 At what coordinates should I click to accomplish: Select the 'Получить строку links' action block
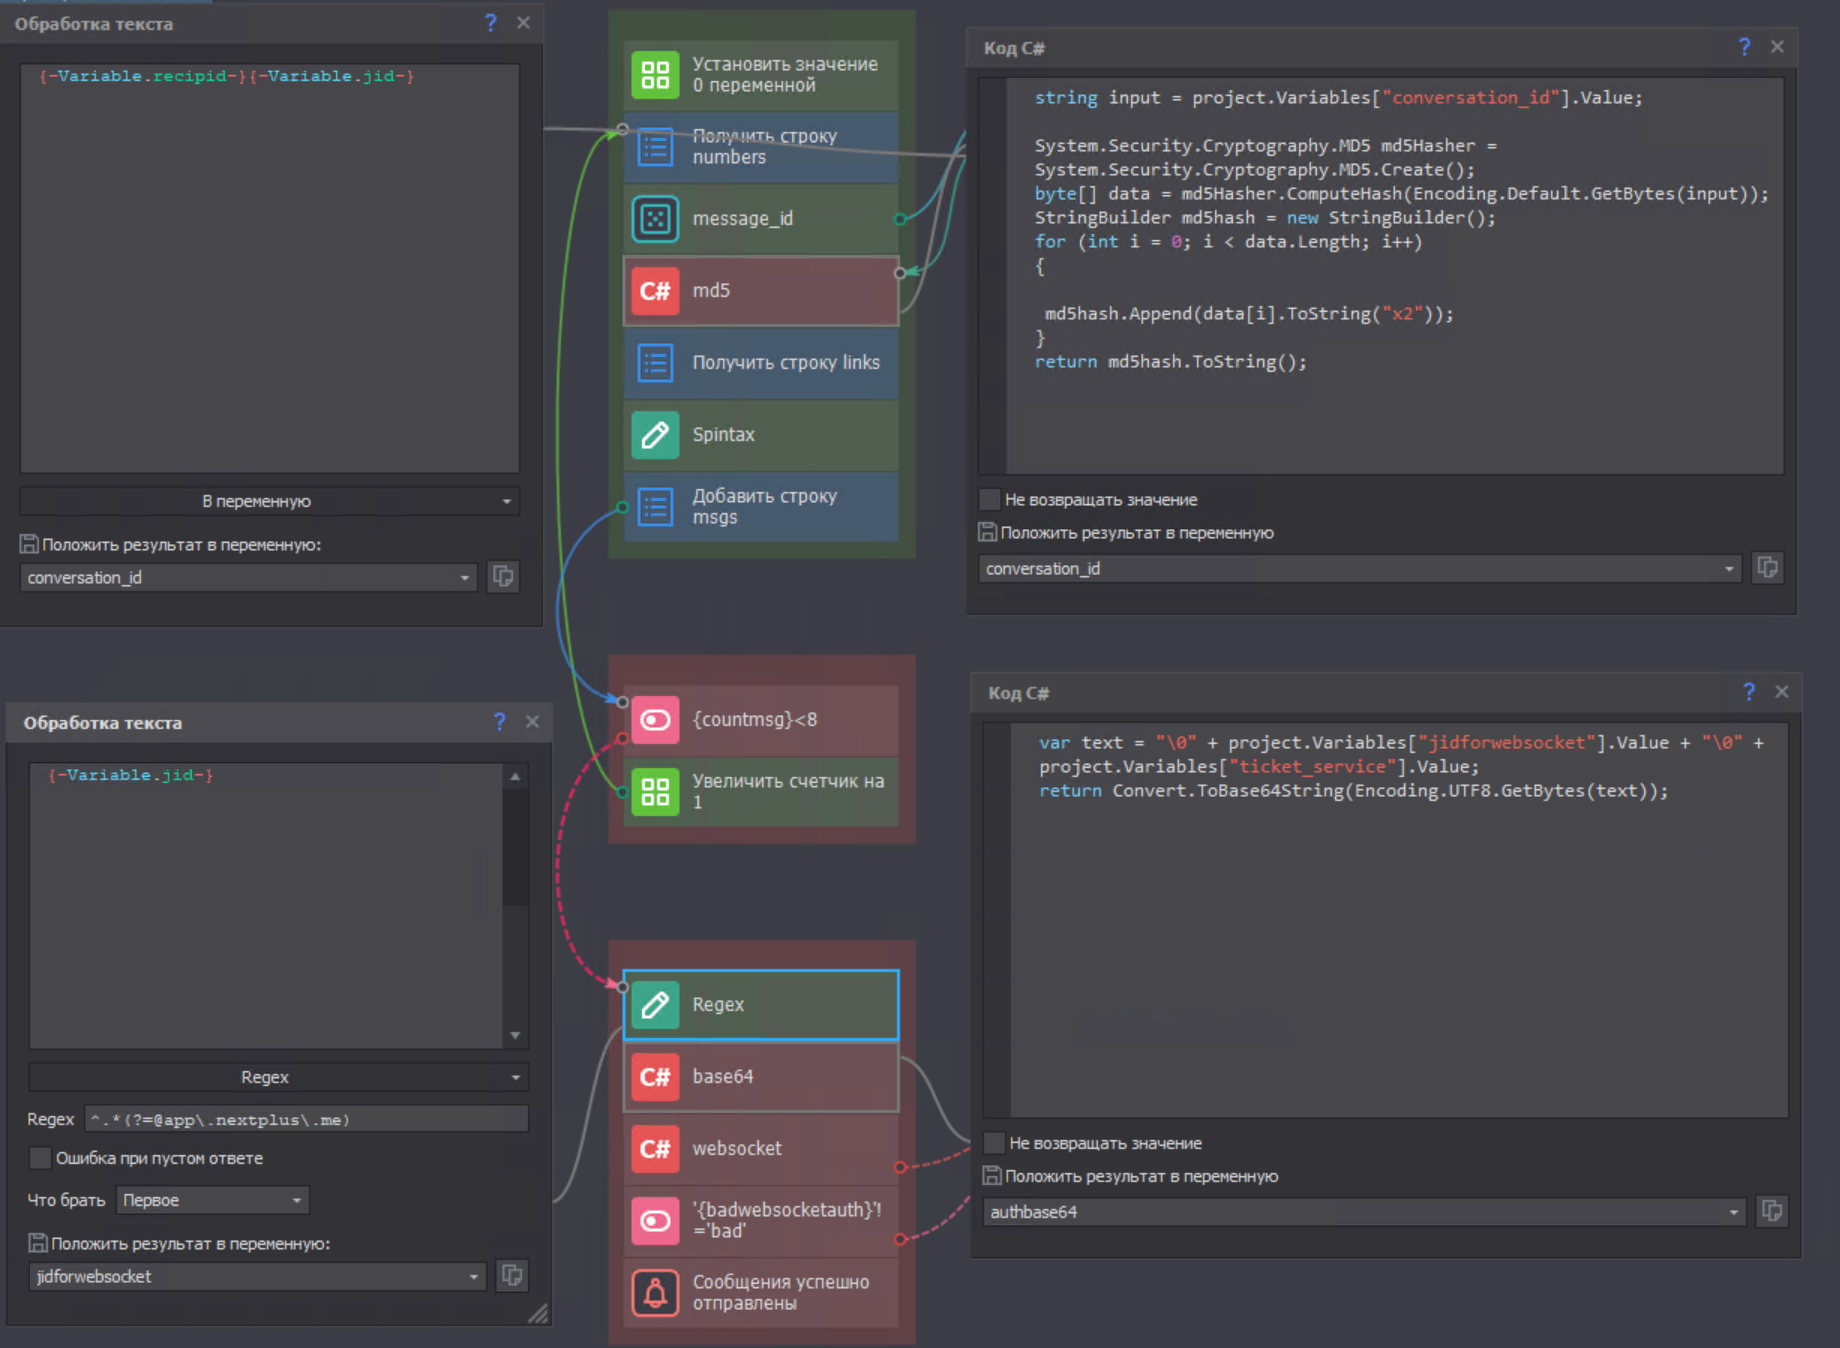[x=761, y=363]
